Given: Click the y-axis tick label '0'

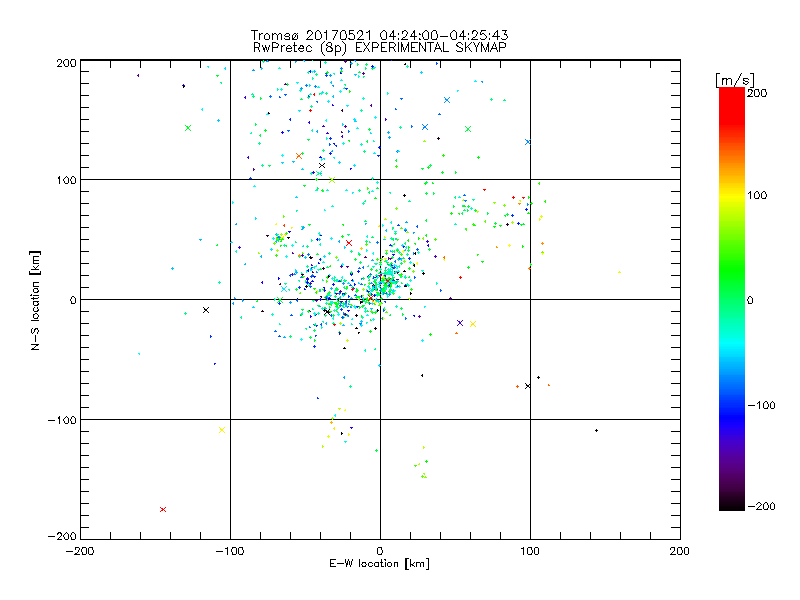Looking at the screenshot, I should (x=73, y=300).
